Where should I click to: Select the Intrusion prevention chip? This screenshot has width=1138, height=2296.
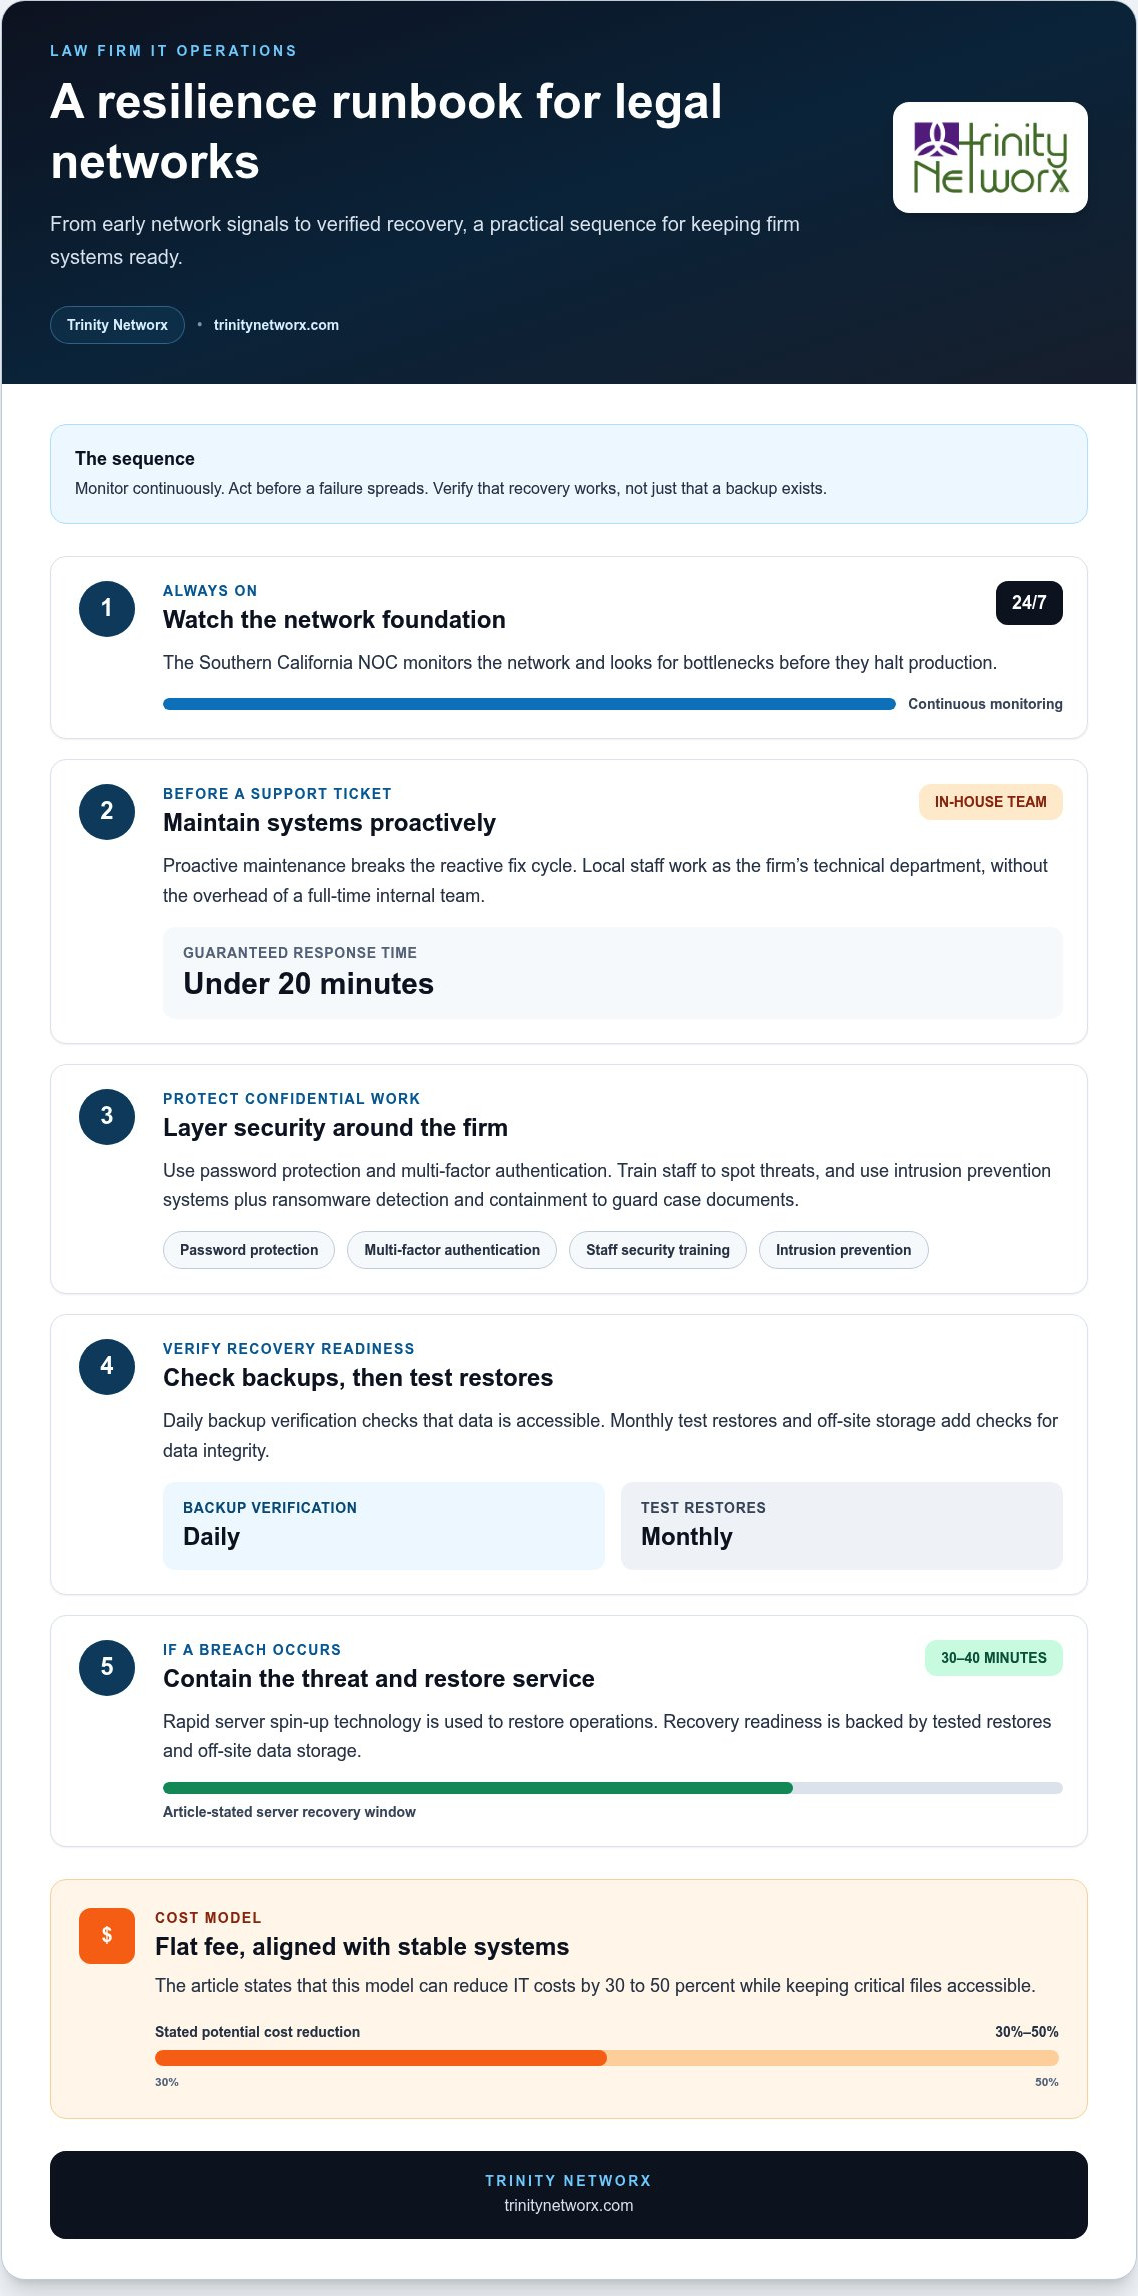tap(843, 1250)
